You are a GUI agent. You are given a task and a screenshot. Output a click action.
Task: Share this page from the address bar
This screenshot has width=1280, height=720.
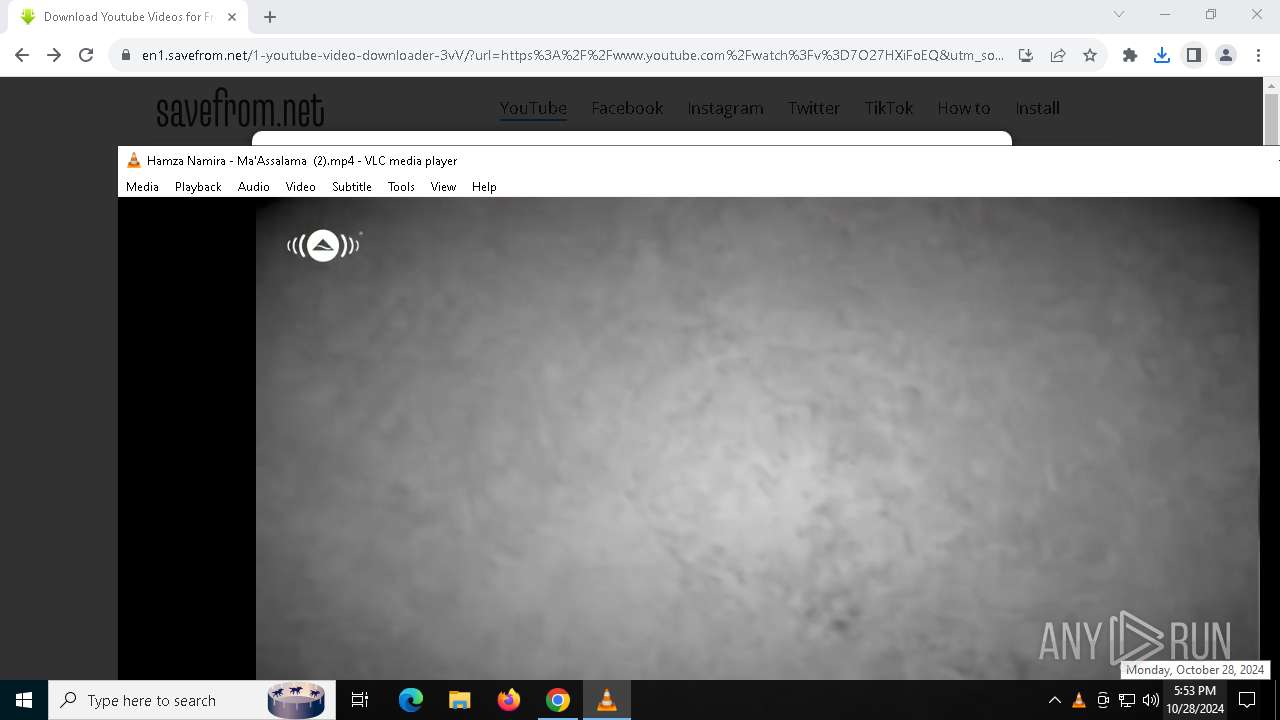(1058, 56)
